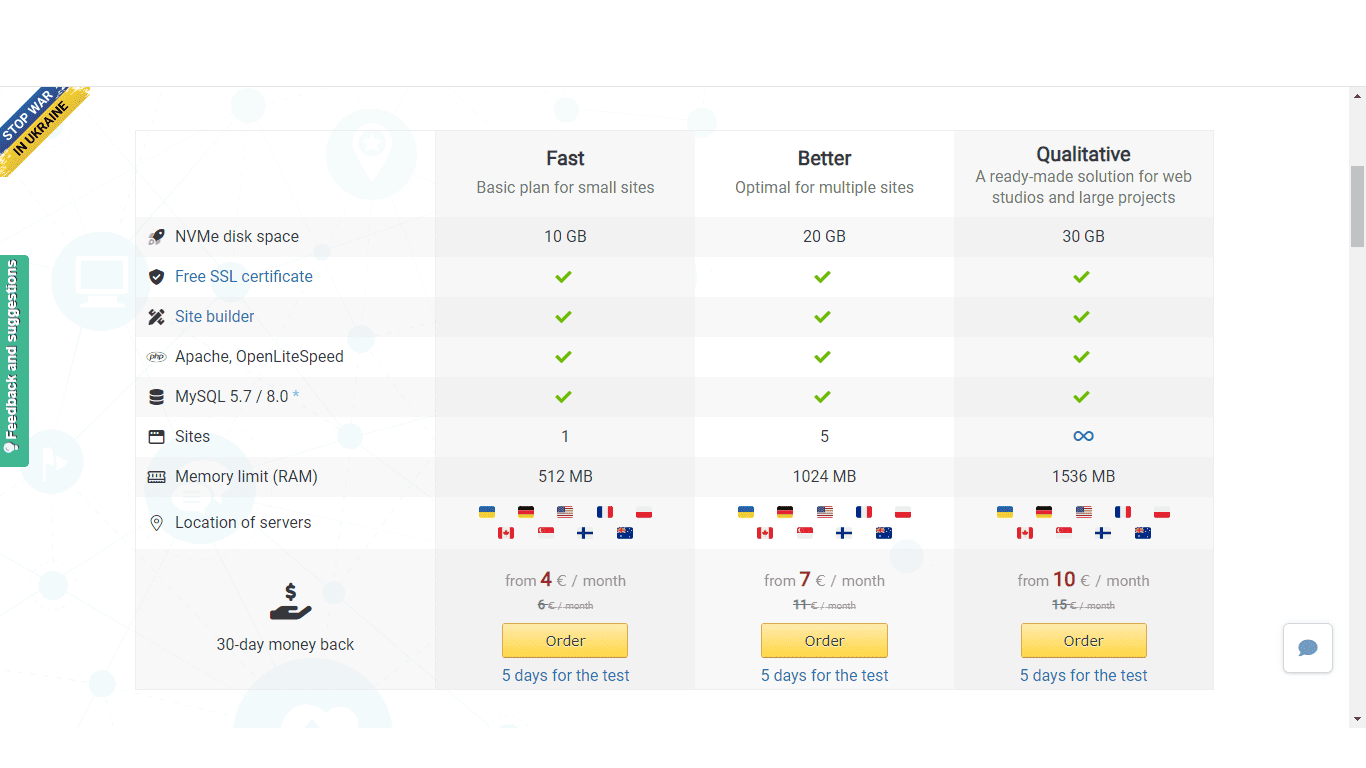Click the rocket icon beside NVMe disk space
The height and width of the screenshot is (768, 1366).
pyautogui.click(x=156, y=237)
